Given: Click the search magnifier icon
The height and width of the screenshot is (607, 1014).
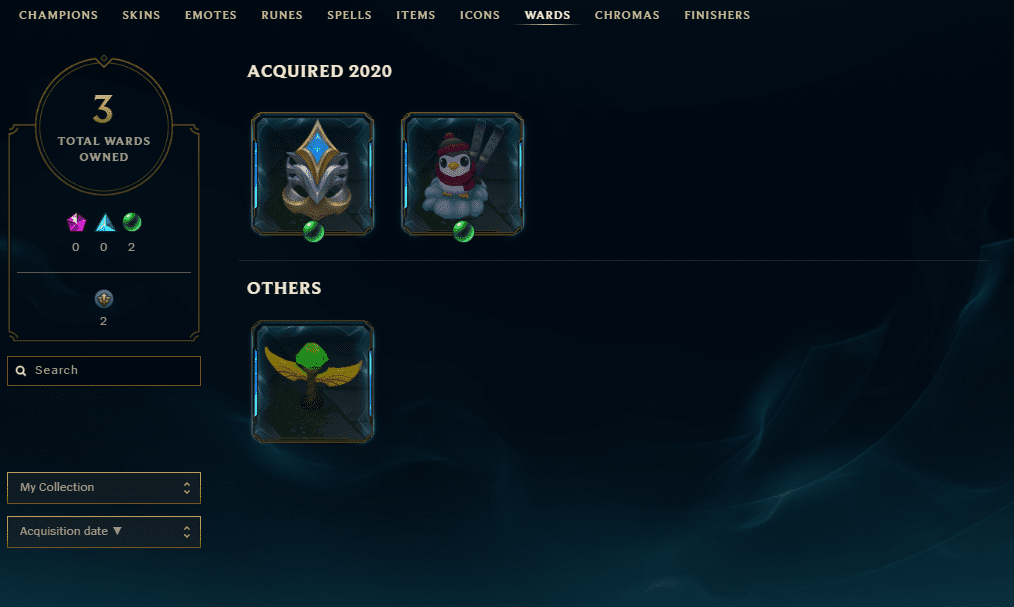Looking at the screenshot, I should click(x=21, y=370).
